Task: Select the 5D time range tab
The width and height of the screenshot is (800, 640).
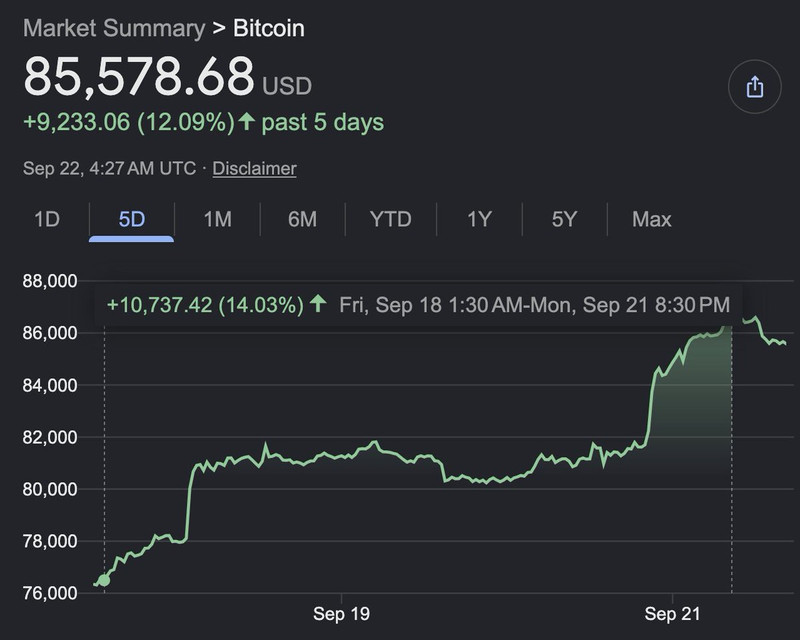Action: coord(132,219)
